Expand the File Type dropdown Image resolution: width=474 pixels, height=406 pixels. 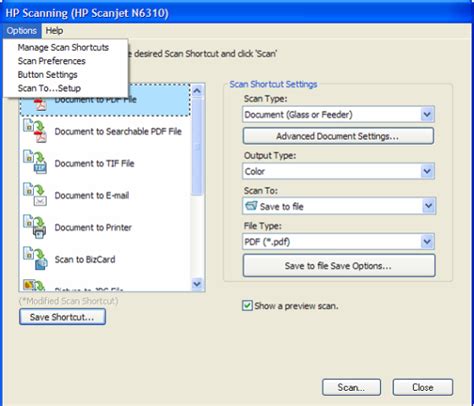click(427, 242)
